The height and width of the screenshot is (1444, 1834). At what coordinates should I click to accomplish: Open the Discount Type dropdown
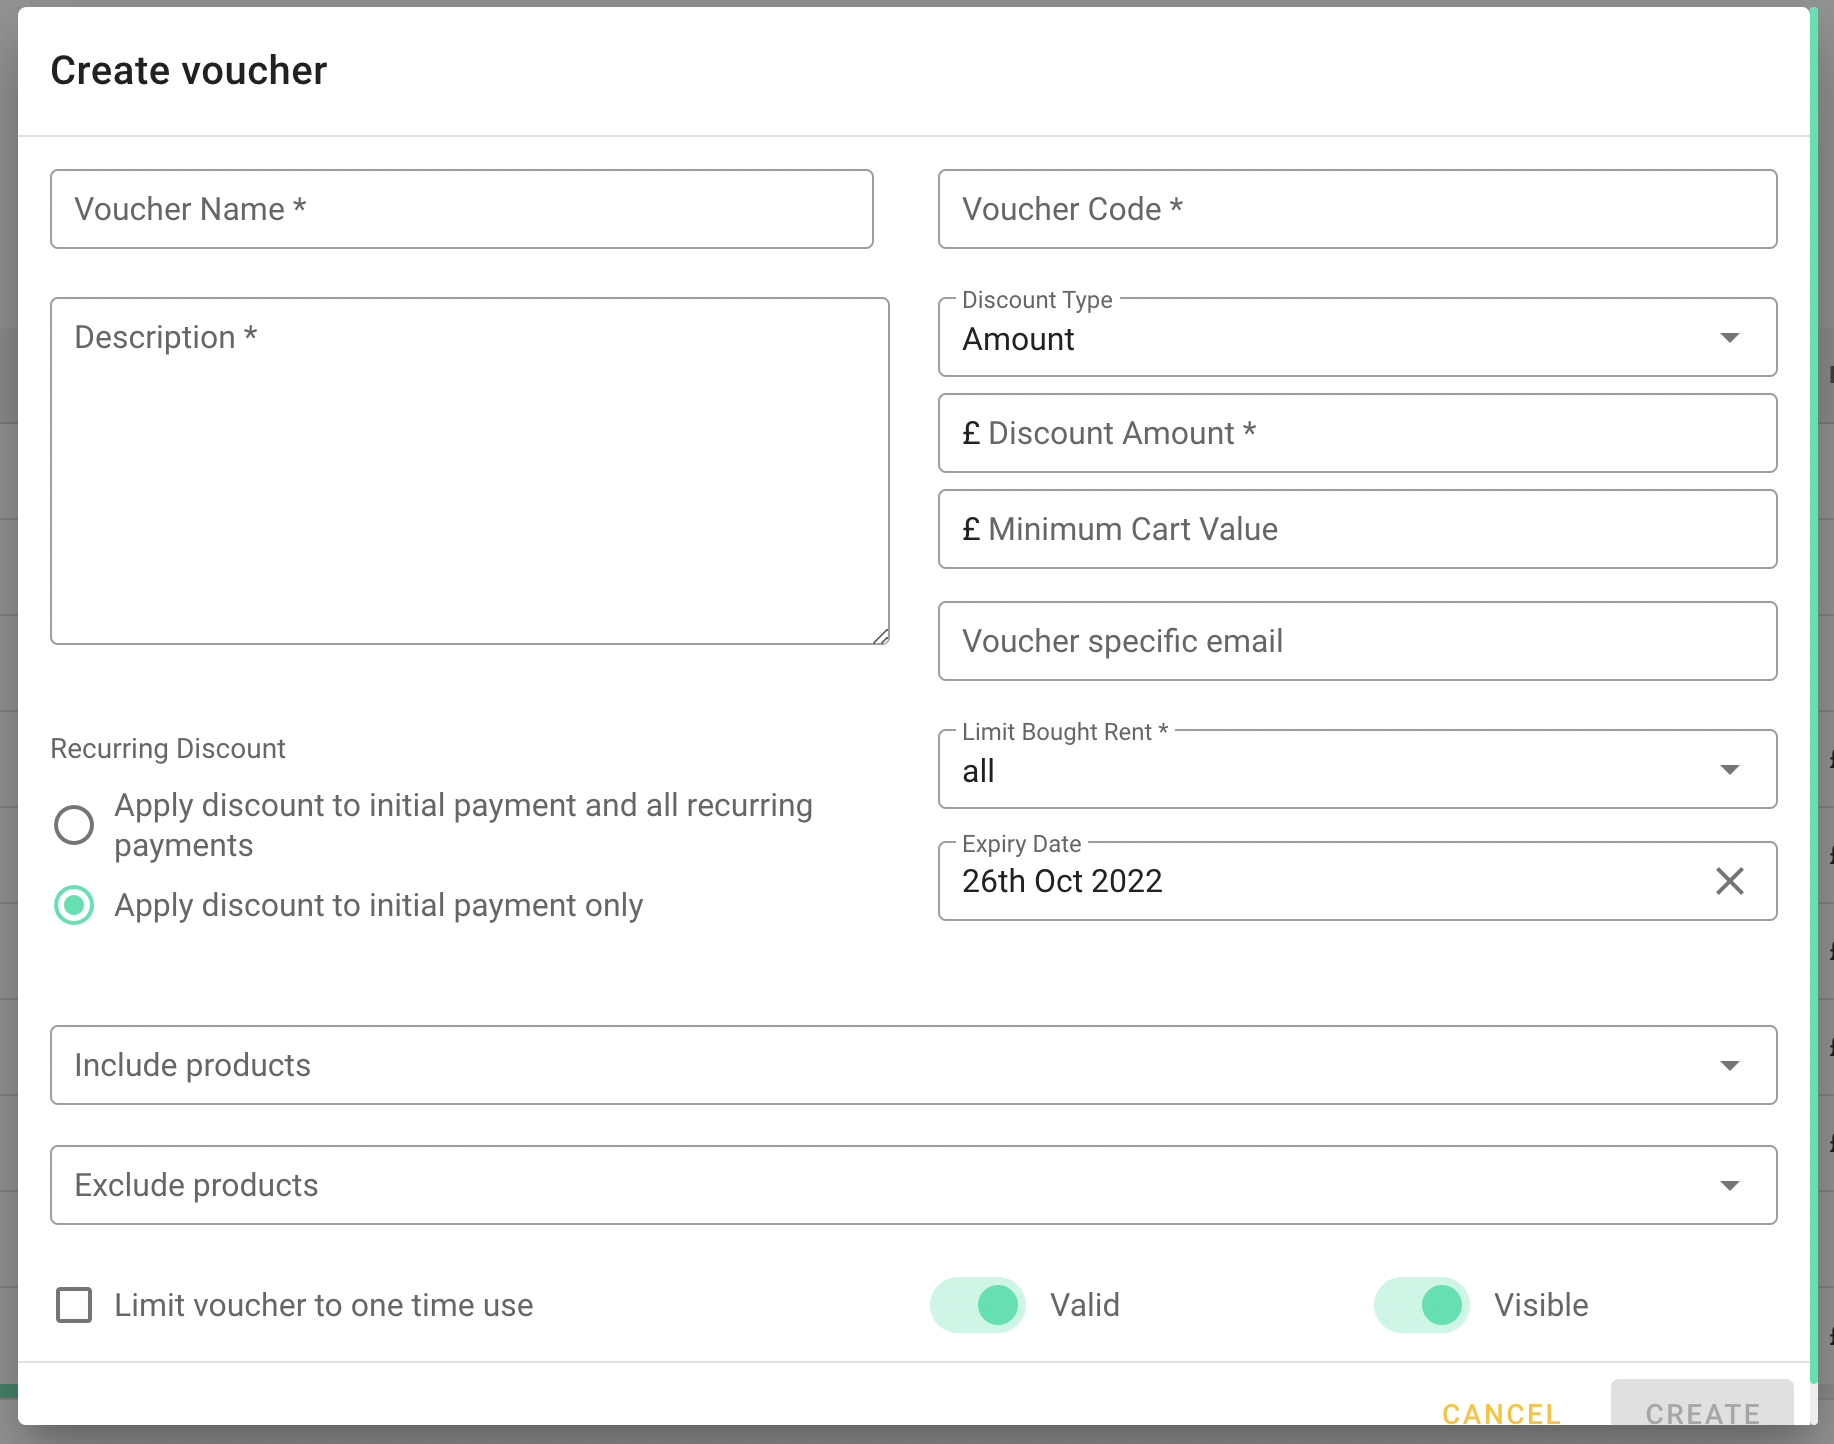1356,338
